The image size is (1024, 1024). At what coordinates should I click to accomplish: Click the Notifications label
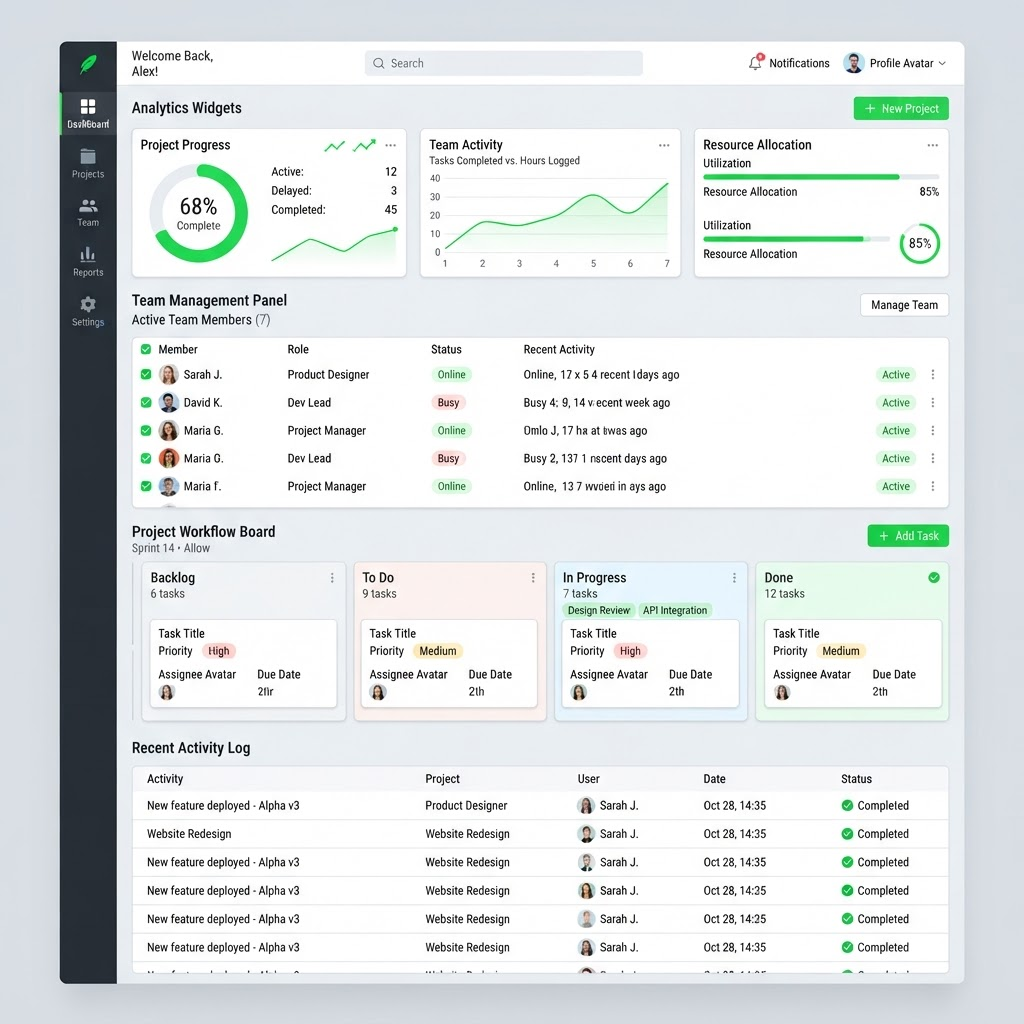799,63
